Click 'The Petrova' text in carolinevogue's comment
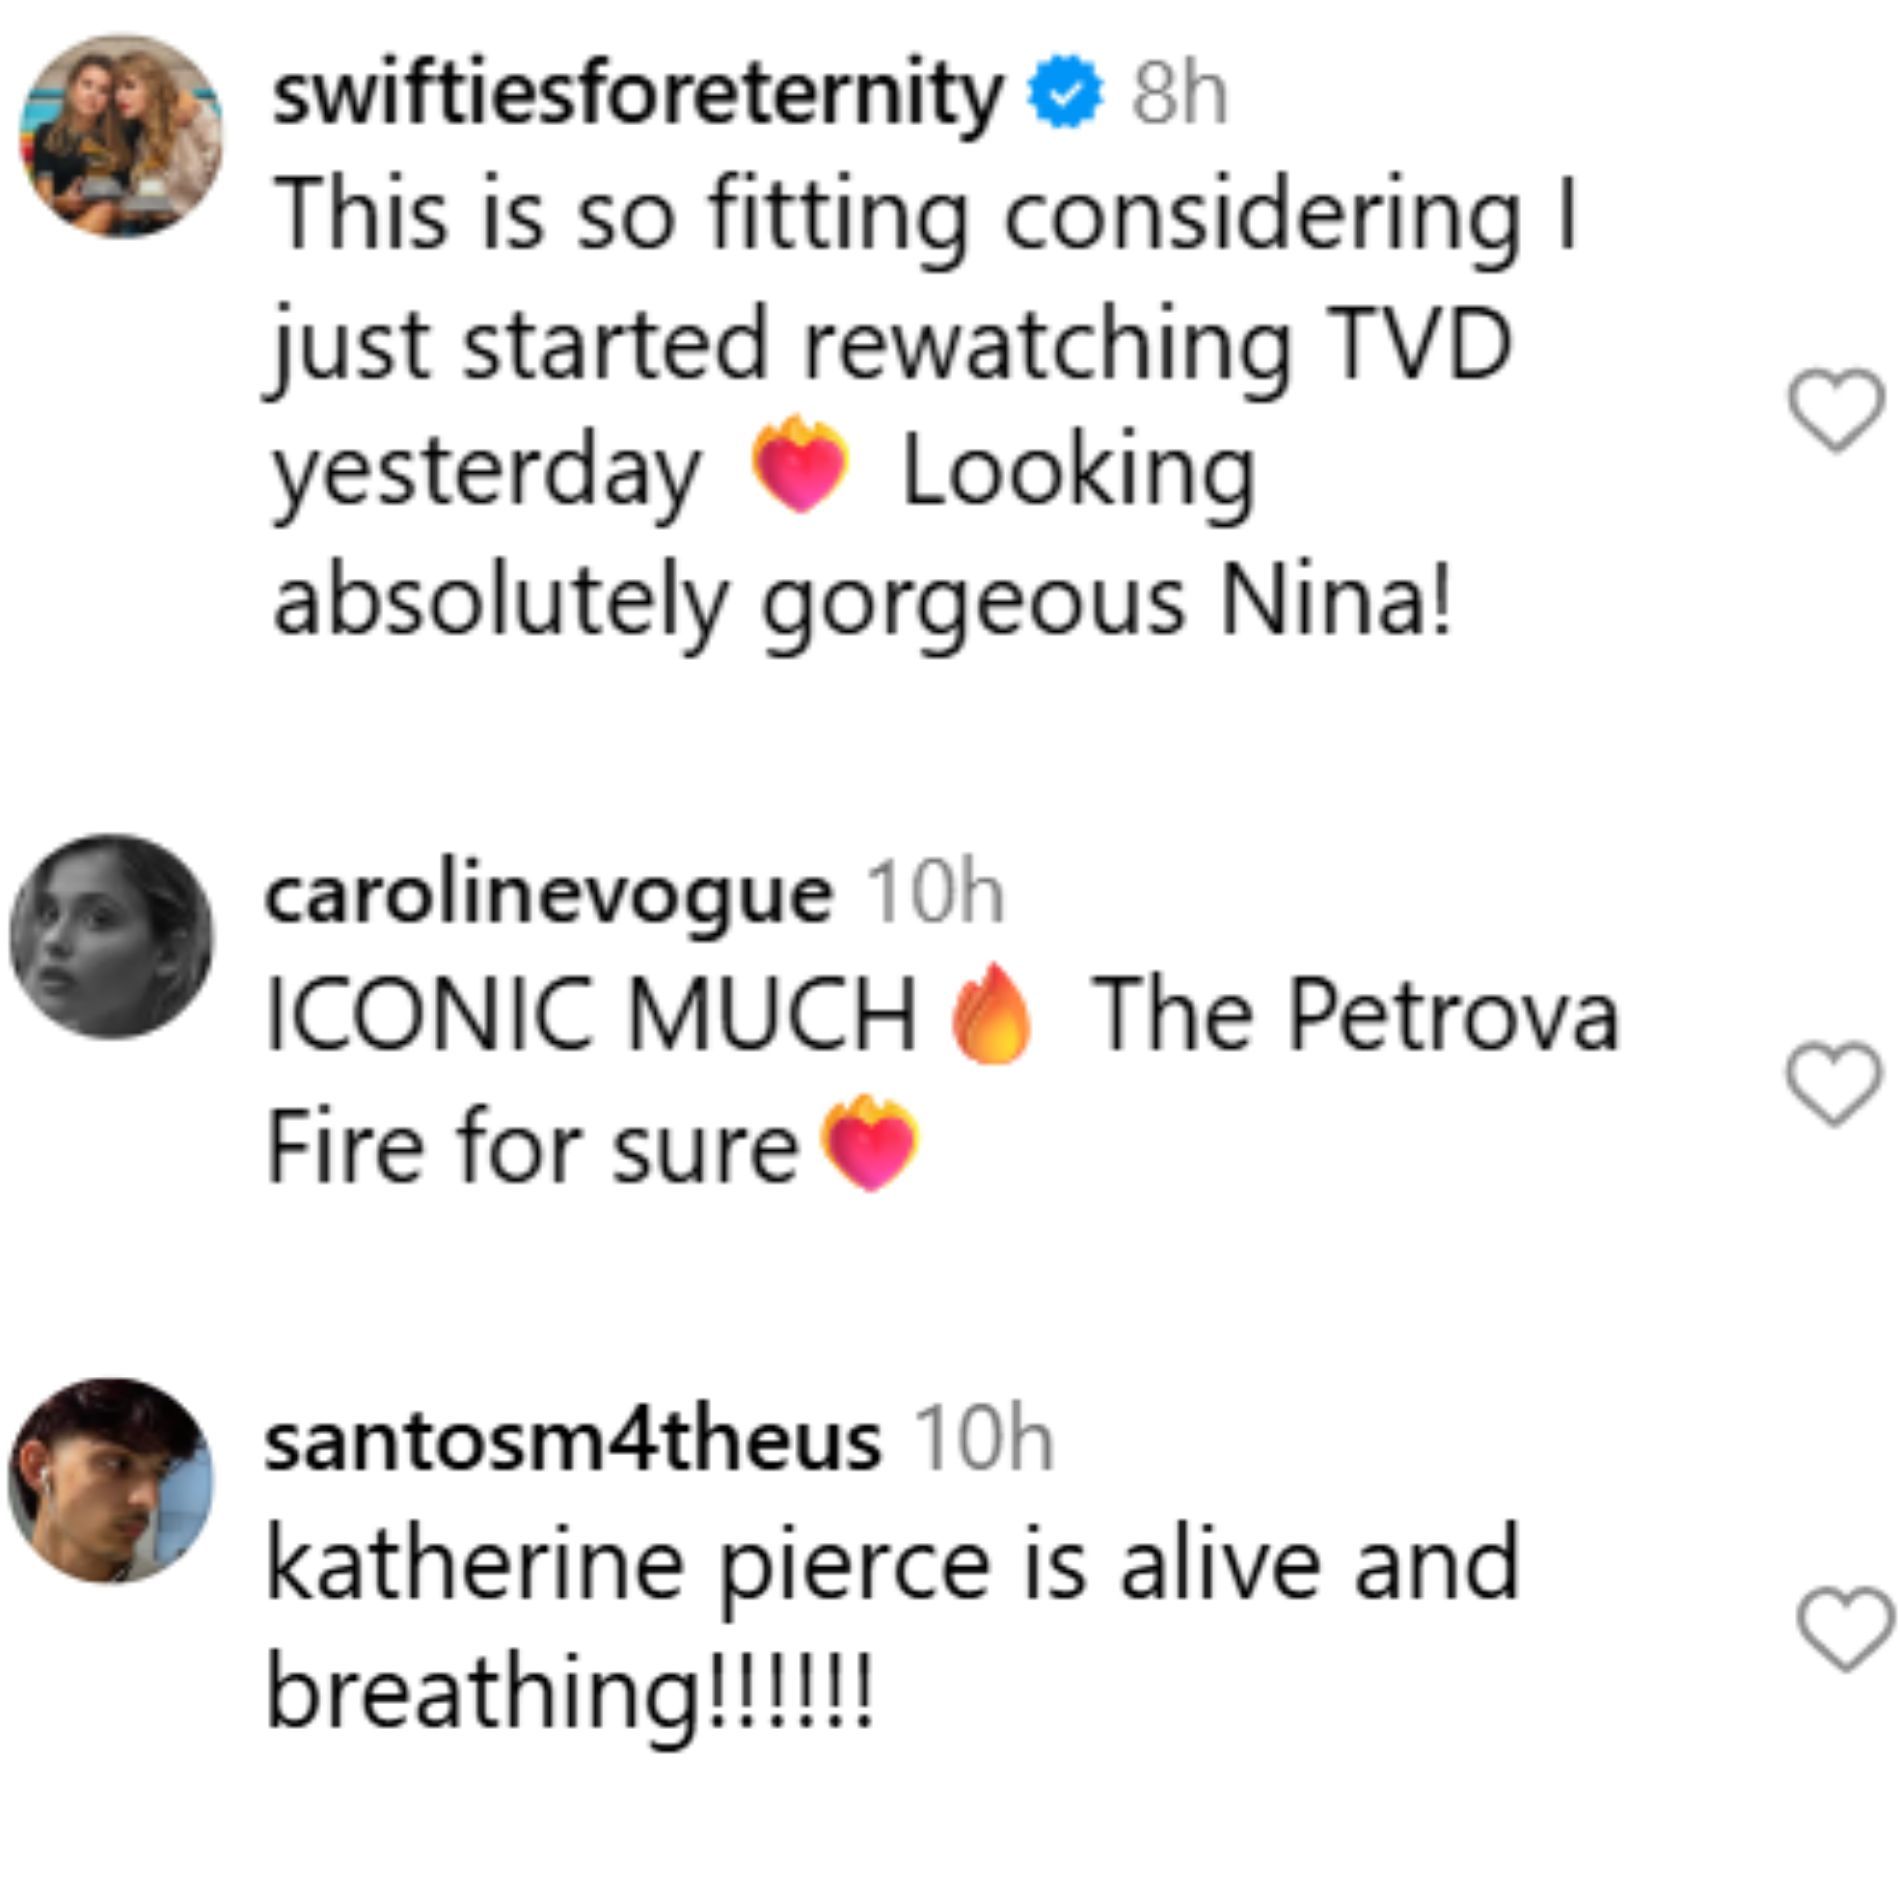 point(1355,1016)
